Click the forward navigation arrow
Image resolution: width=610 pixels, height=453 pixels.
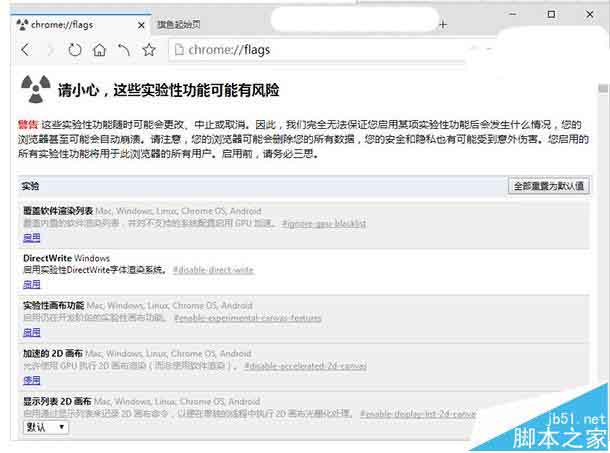point(50,50)
